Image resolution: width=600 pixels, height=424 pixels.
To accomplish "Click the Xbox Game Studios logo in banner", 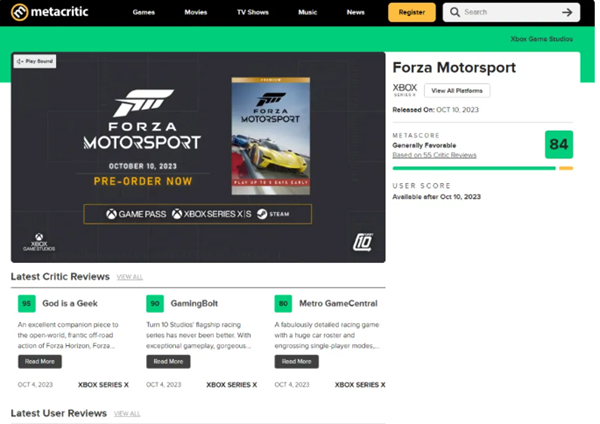I will click(x=39, y=243).
